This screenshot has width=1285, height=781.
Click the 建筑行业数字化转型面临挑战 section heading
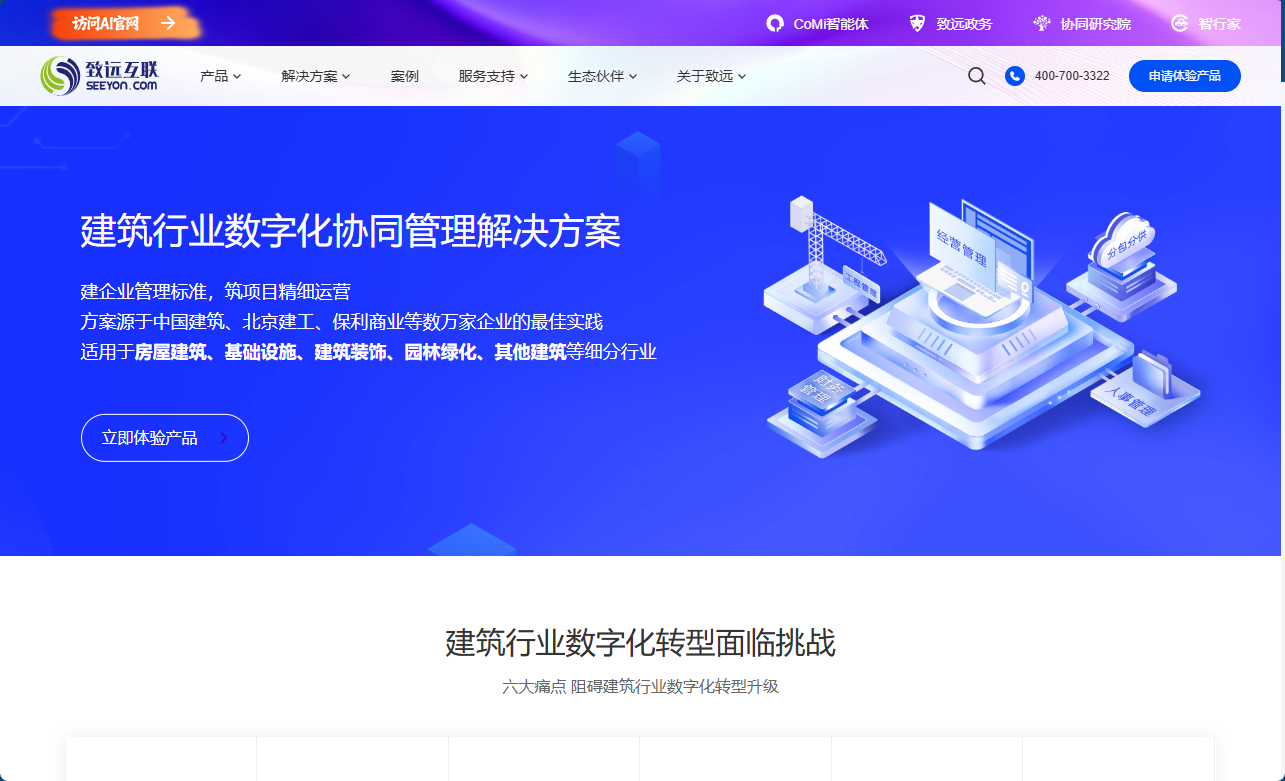coord(640,643)
